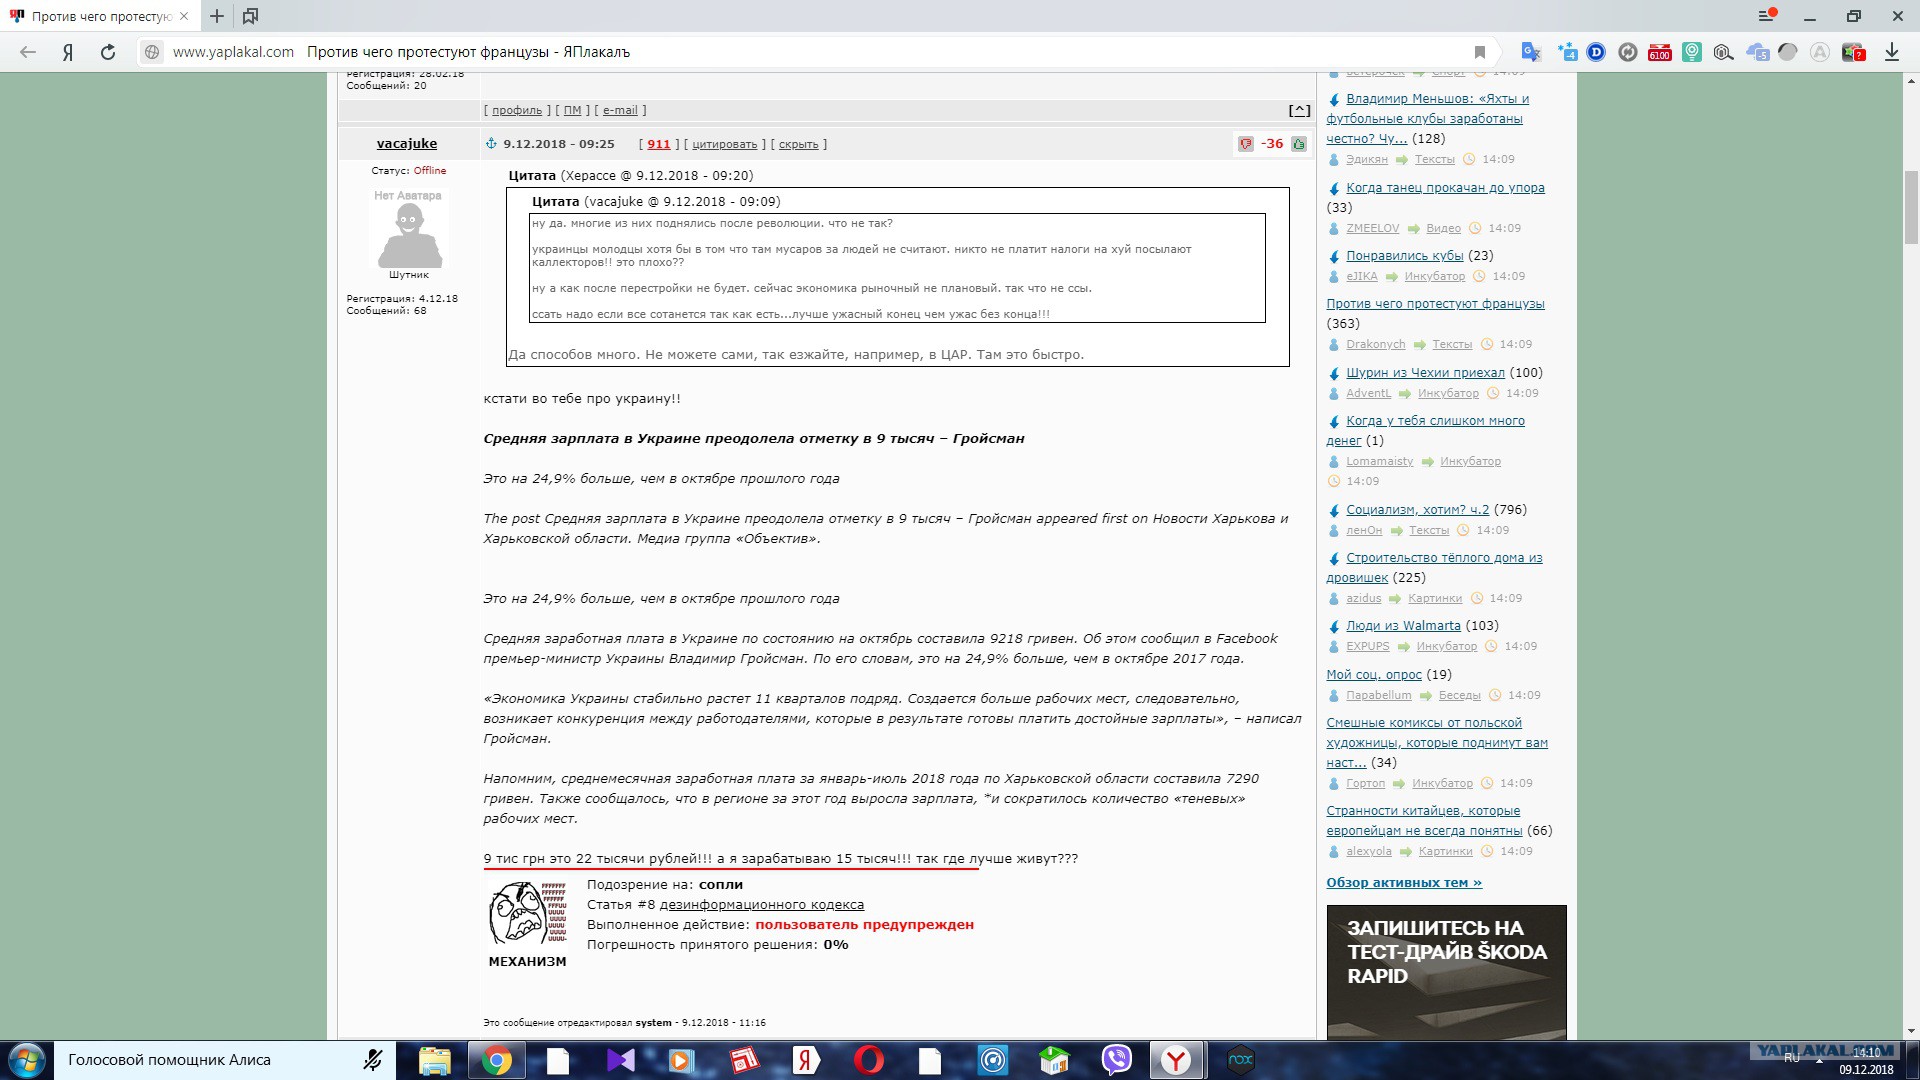Go back to the previous page
This screenshot has width=1920, height=1080.
point(28,52)
